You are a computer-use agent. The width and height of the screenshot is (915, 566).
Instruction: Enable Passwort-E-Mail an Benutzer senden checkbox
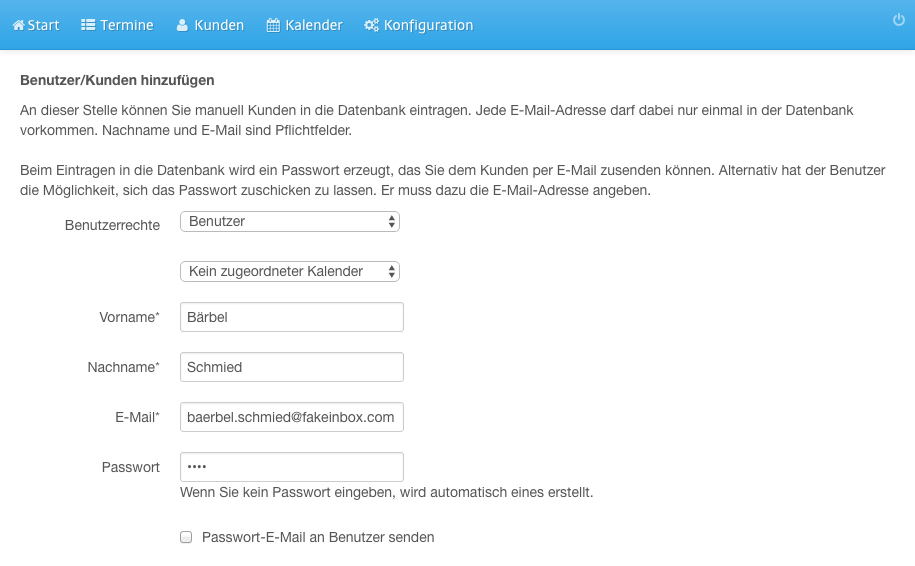(x=186, y=537)
